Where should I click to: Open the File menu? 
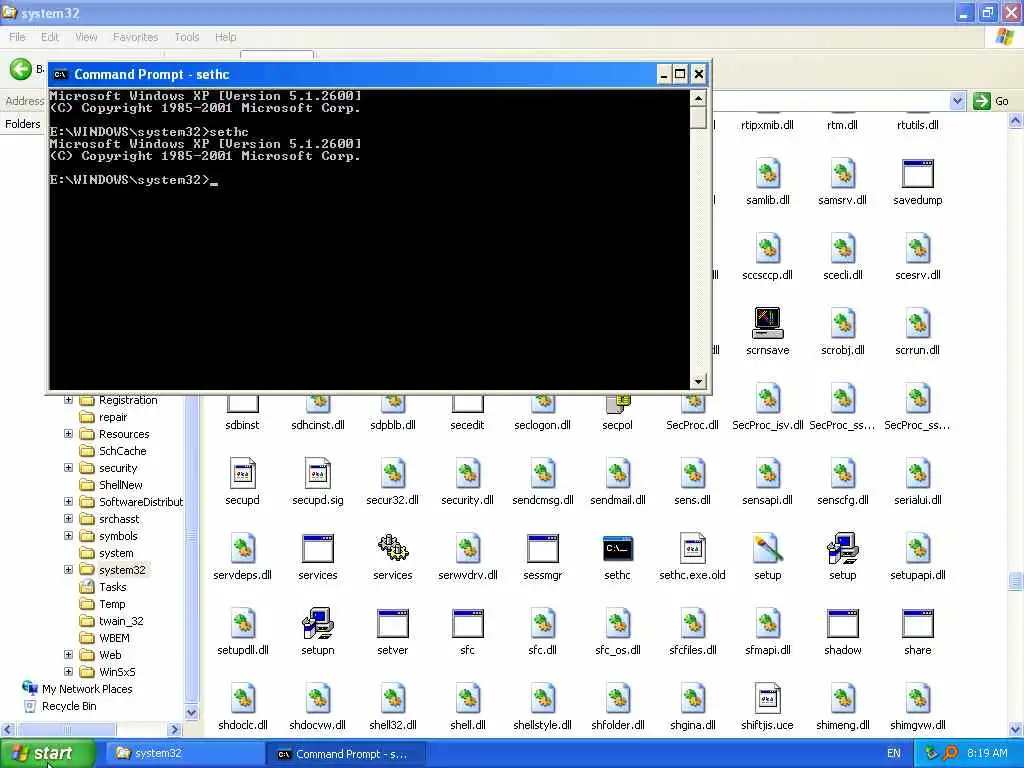(17, 37)
